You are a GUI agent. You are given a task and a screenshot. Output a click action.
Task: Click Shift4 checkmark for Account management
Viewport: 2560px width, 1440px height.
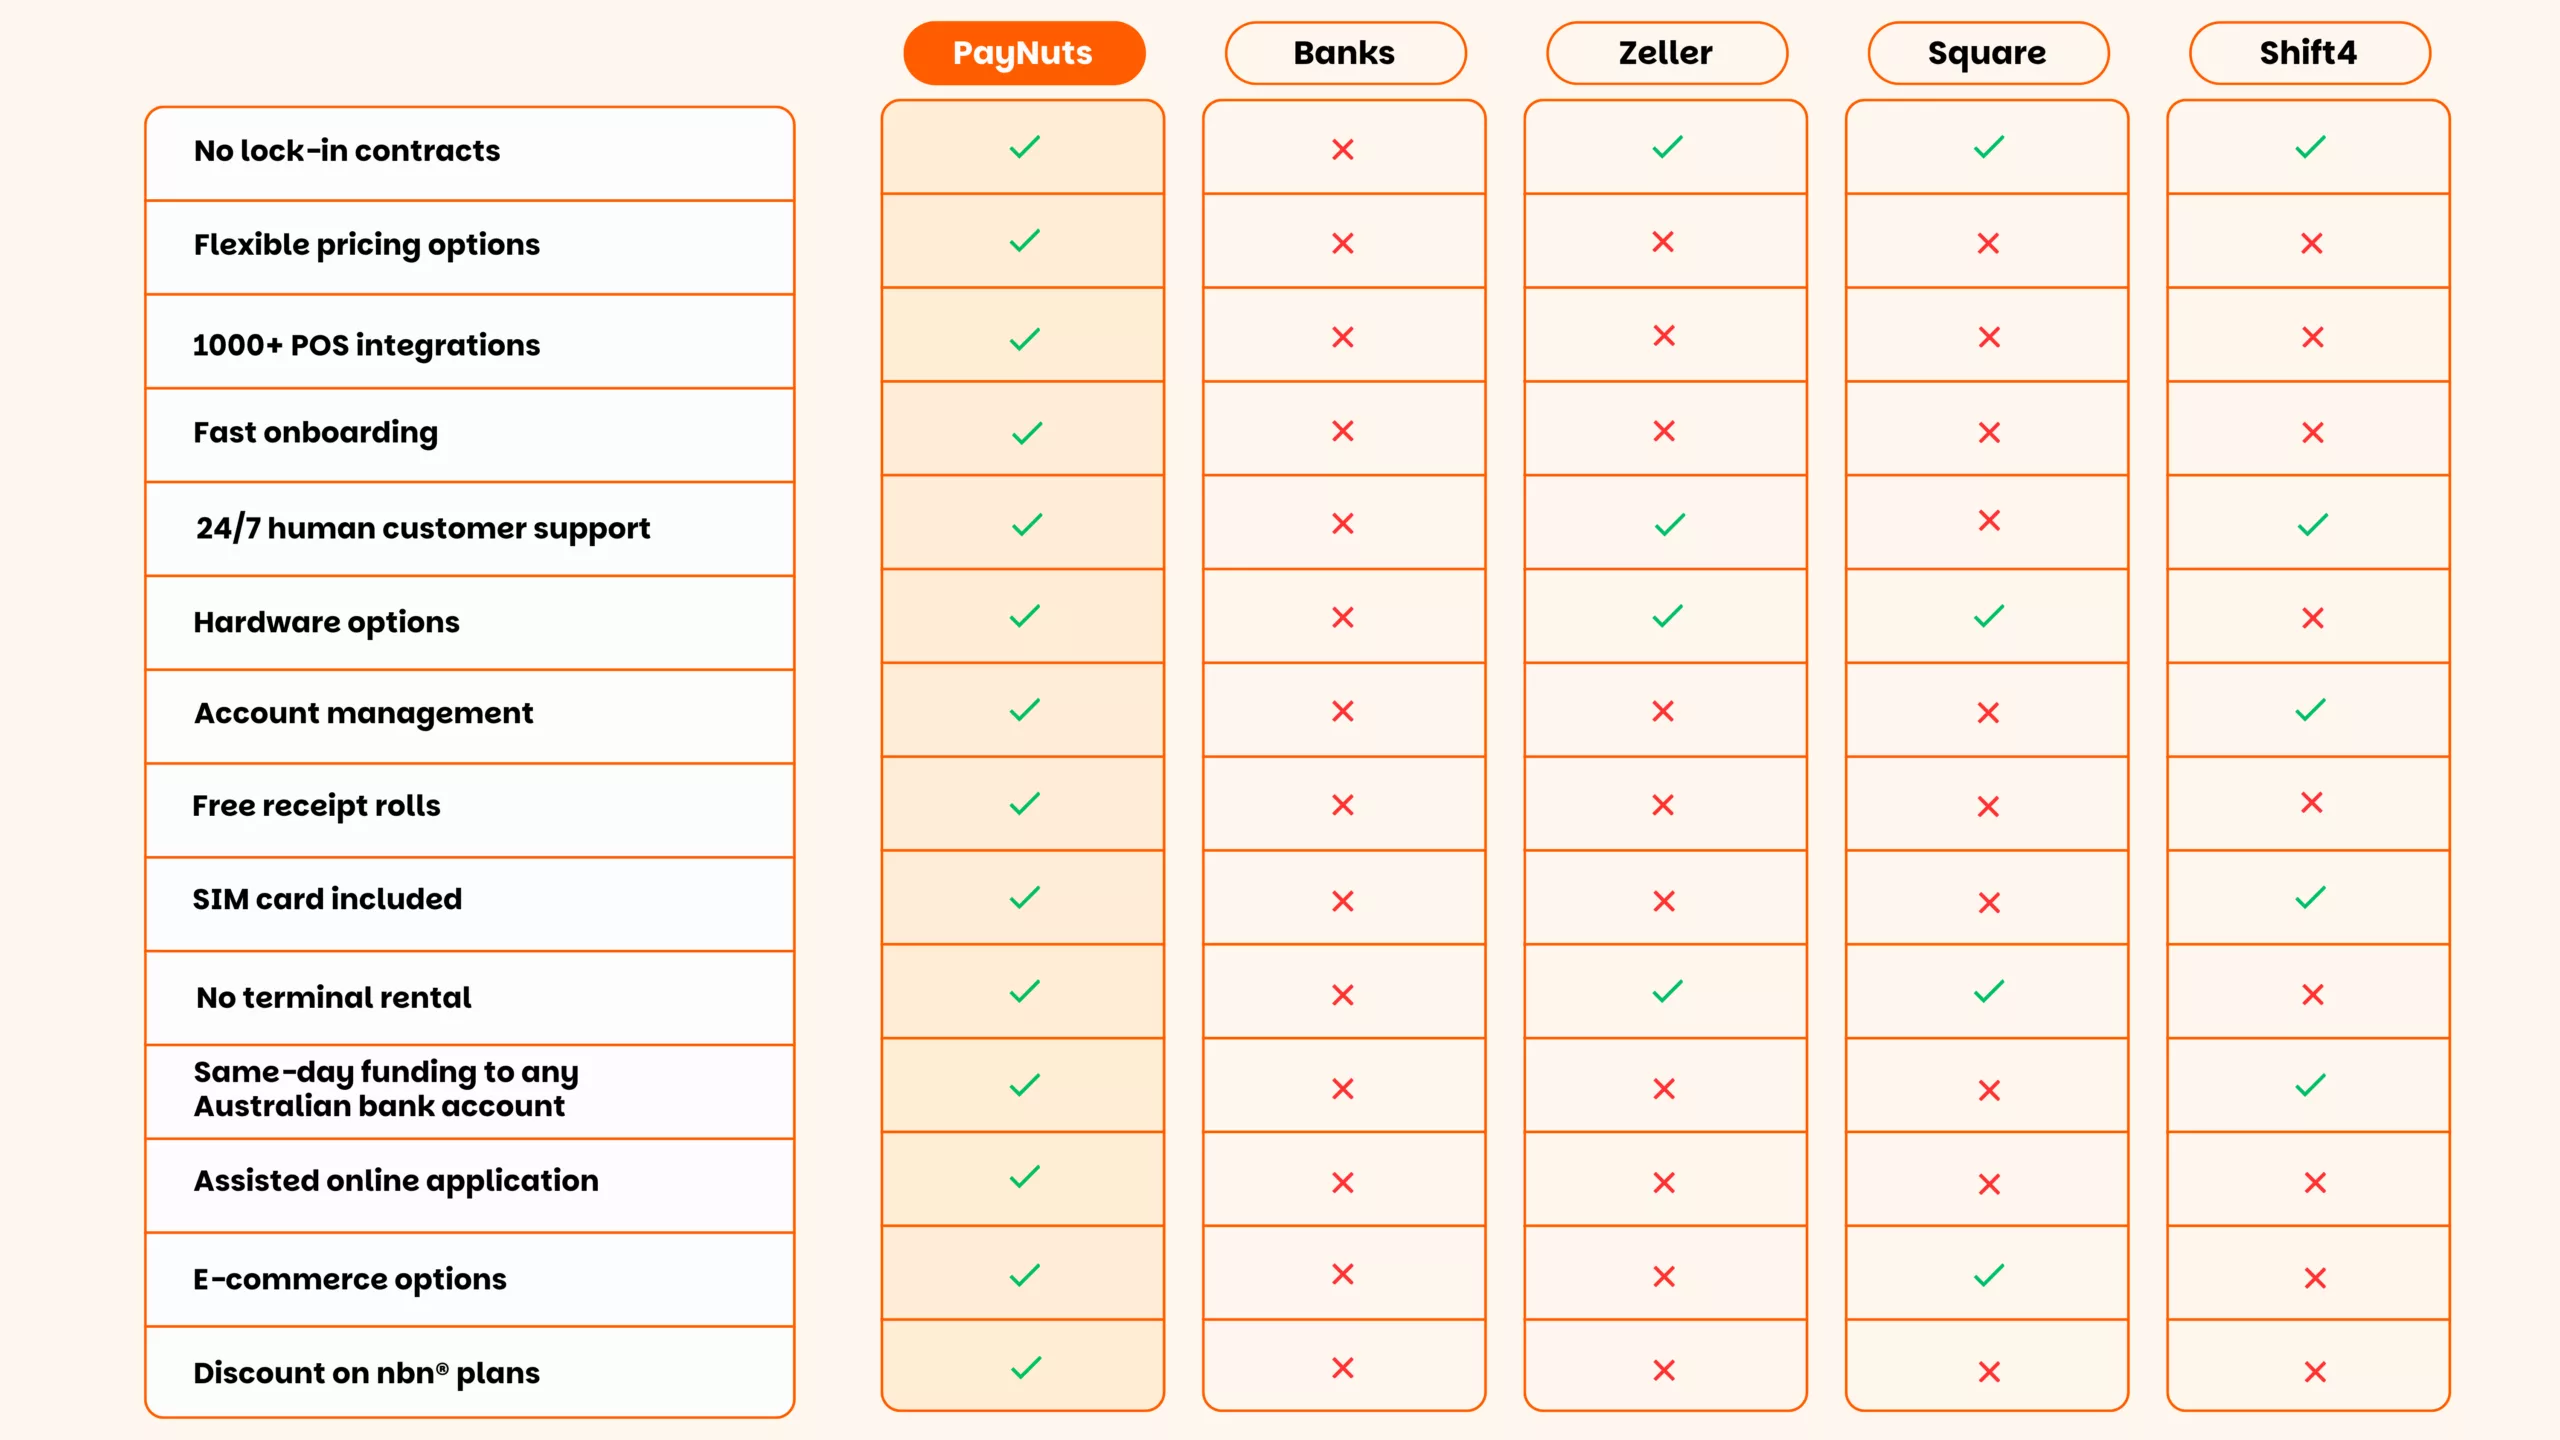tap(2311, 710)
